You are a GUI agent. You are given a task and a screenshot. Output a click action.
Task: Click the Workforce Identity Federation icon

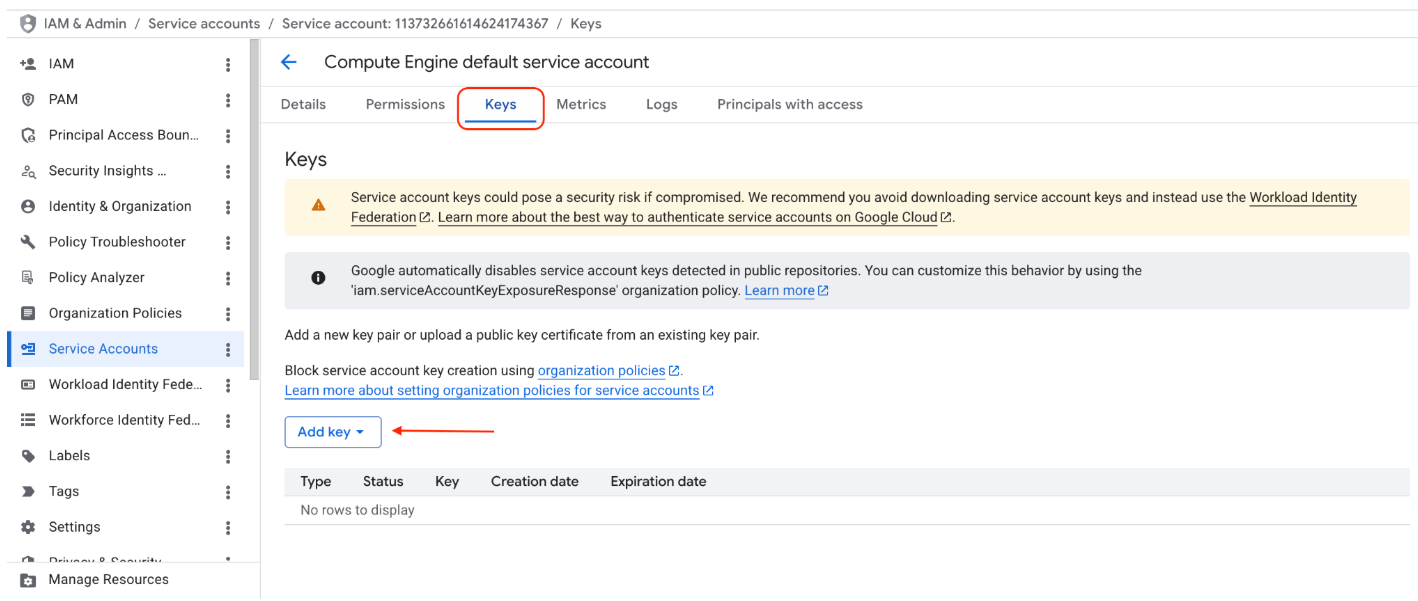28,420
